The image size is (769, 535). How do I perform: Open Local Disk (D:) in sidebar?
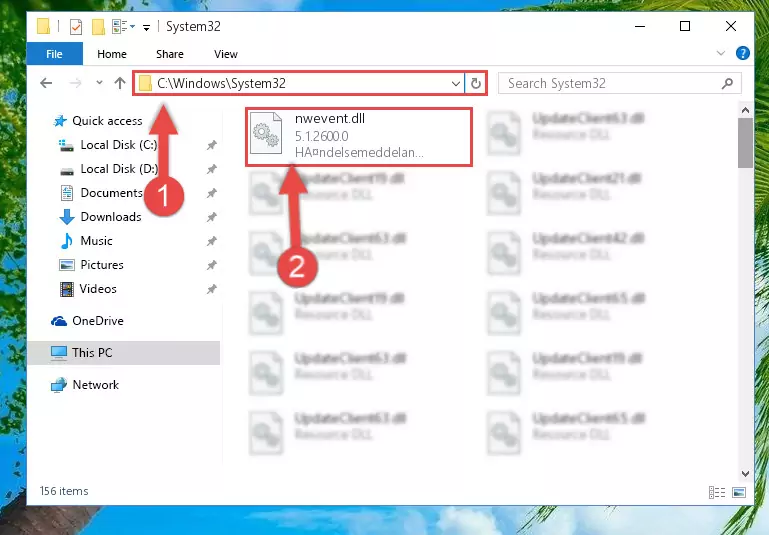coord(108,169)
